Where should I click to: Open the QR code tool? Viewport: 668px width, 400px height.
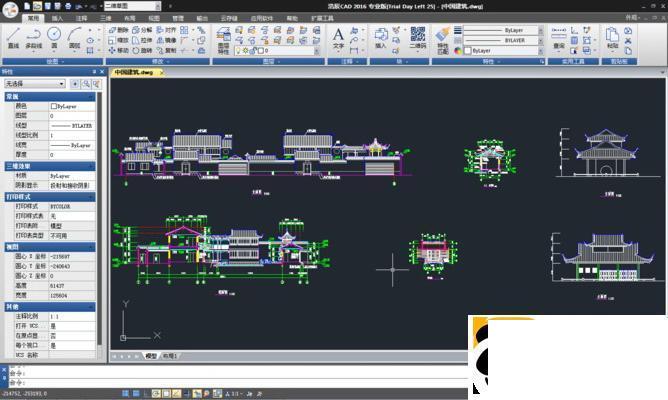(x=418, y=37)
